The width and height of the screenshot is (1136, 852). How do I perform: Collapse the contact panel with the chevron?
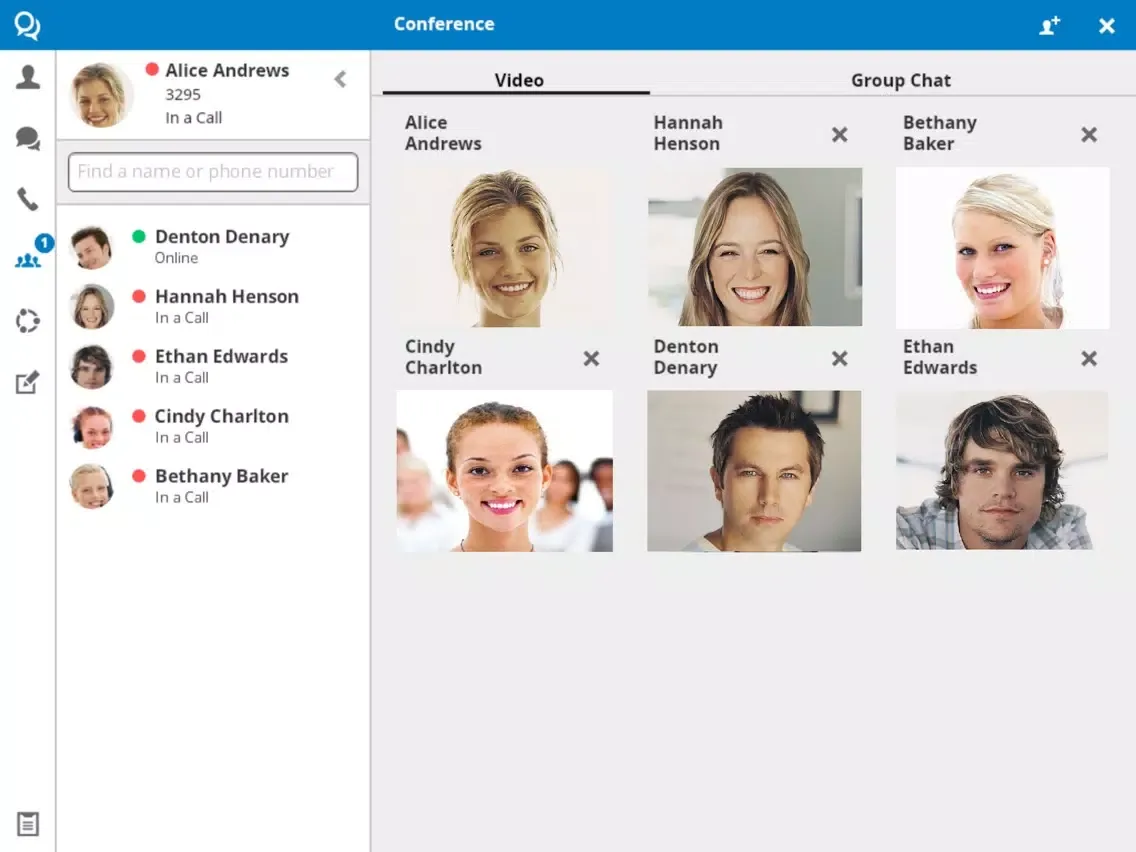click(x=341, y=79)
